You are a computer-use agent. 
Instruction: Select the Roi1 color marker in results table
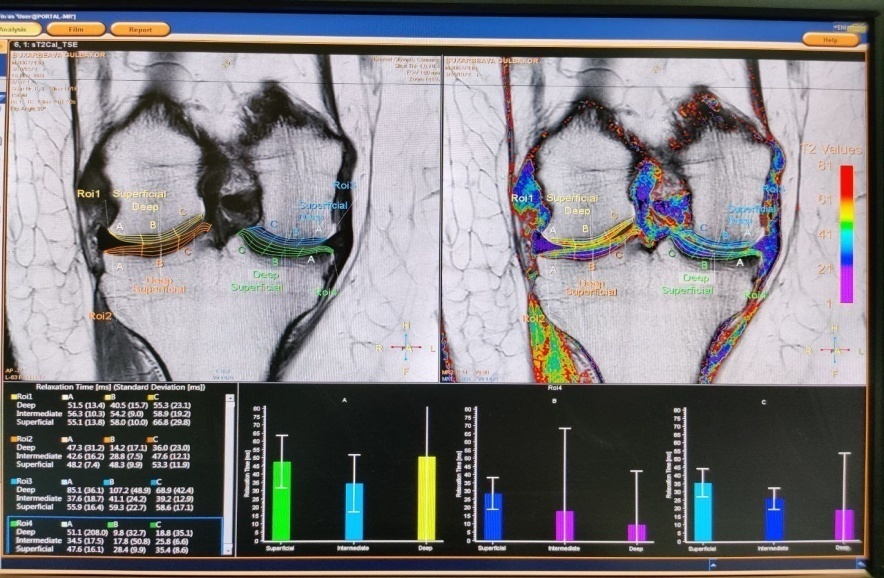(13, 397)
